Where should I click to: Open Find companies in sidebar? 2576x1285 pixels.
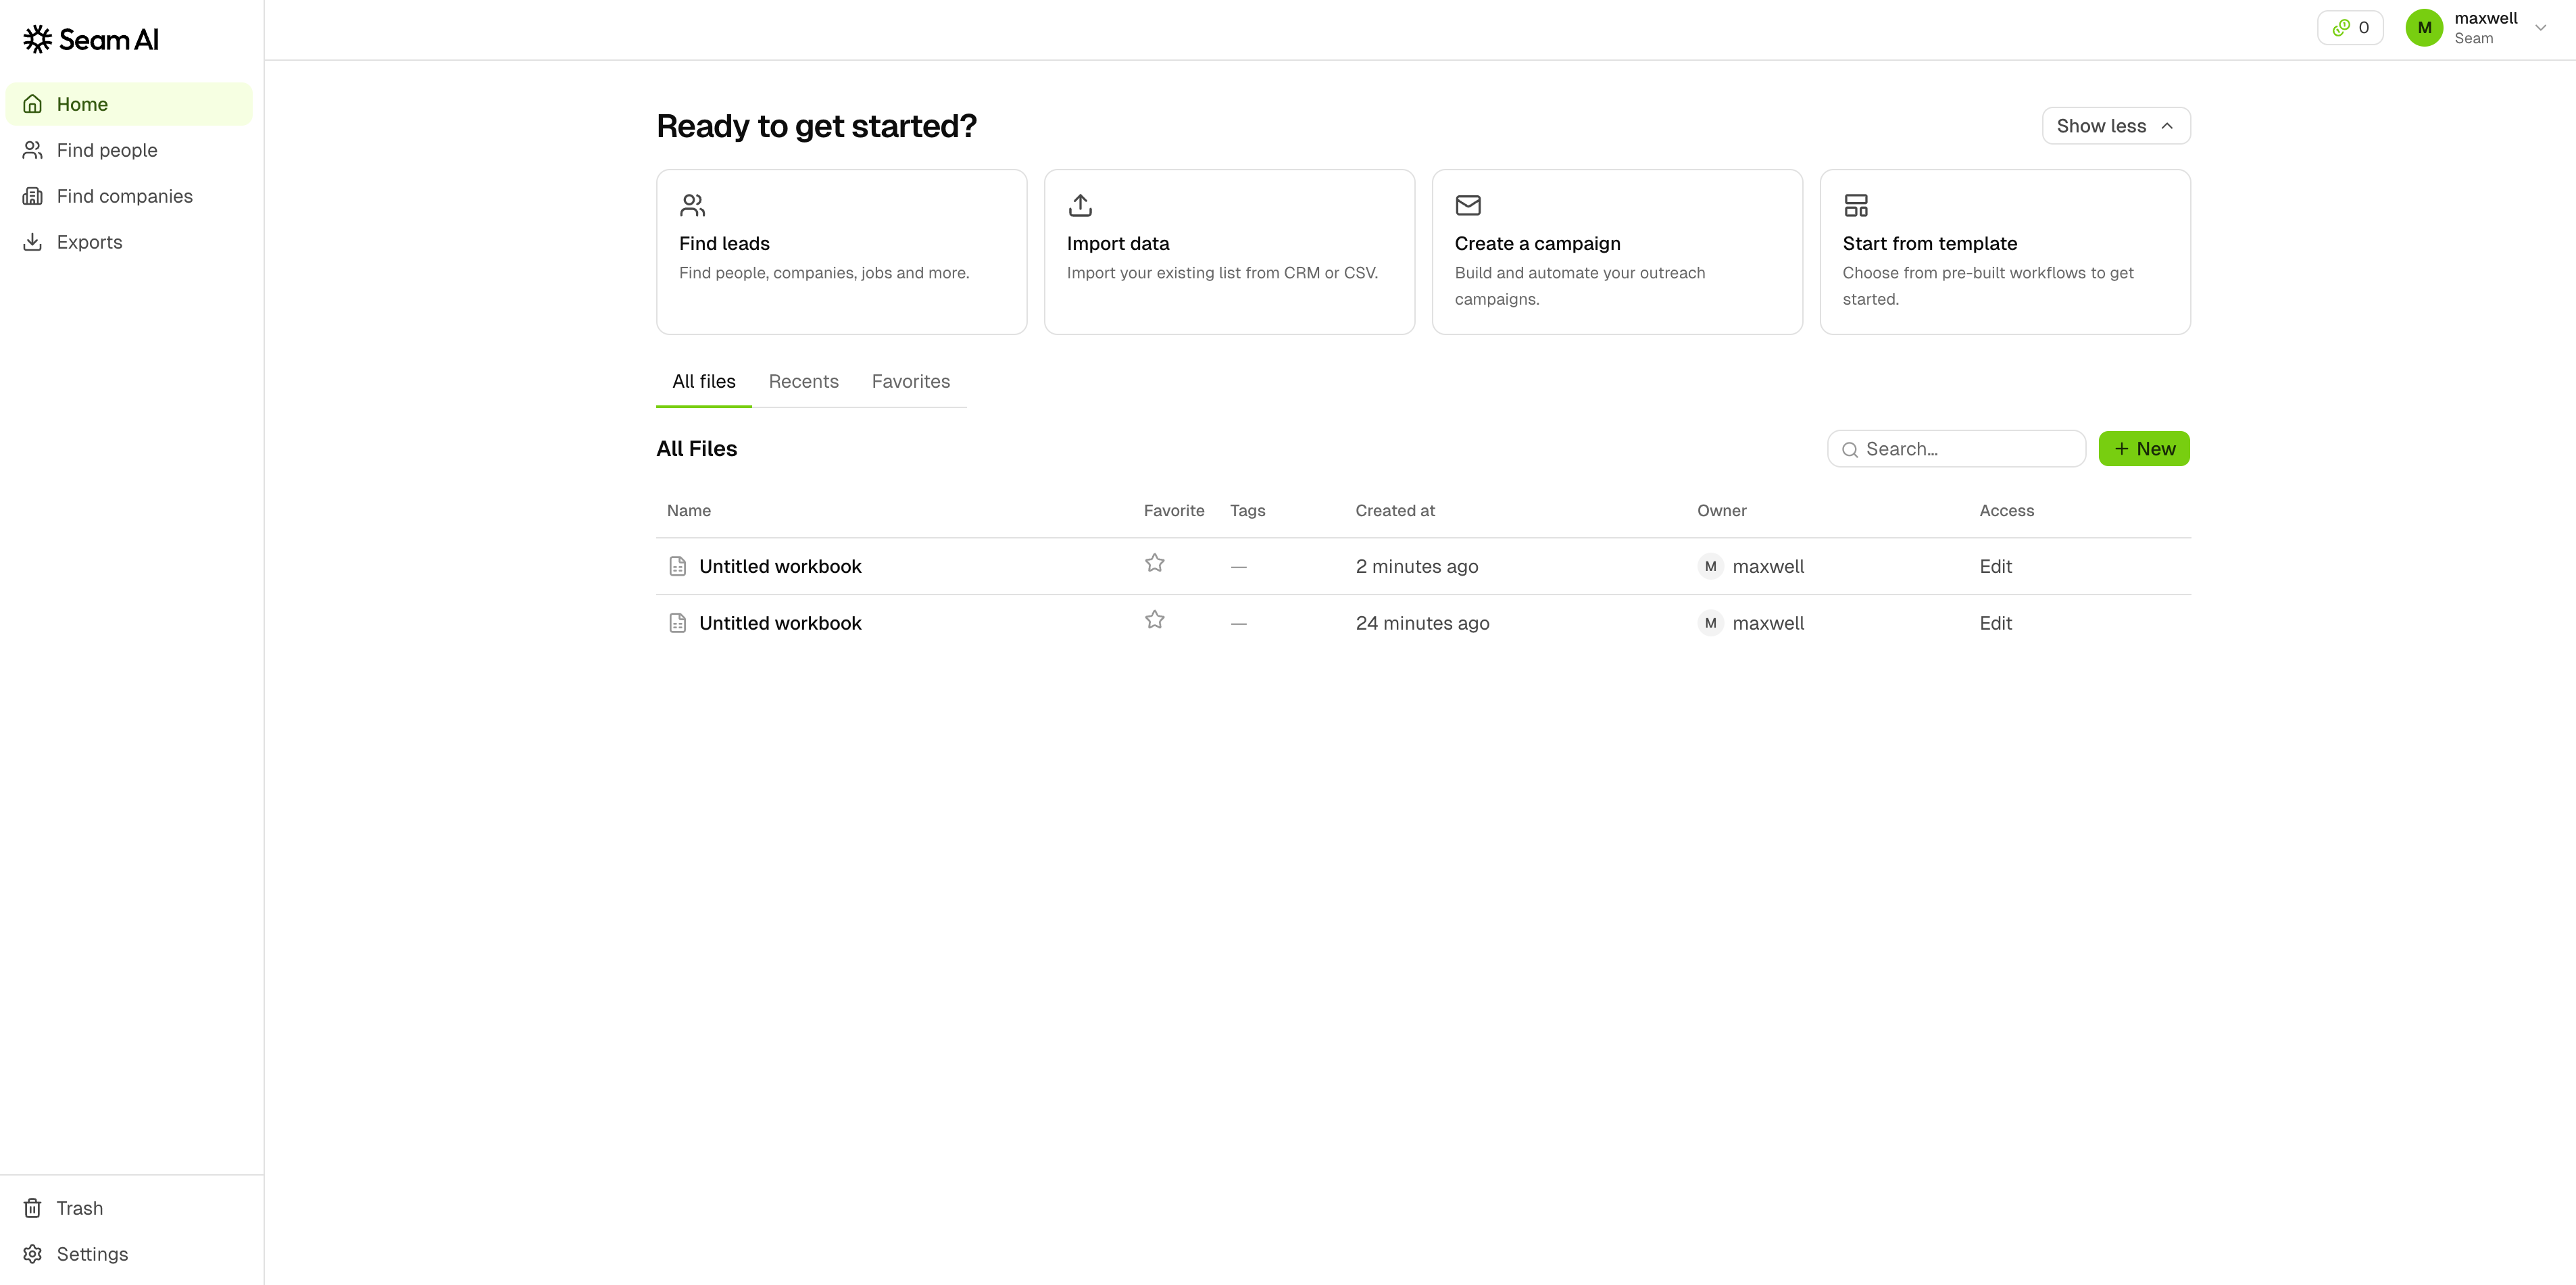(x=124, y=196)
